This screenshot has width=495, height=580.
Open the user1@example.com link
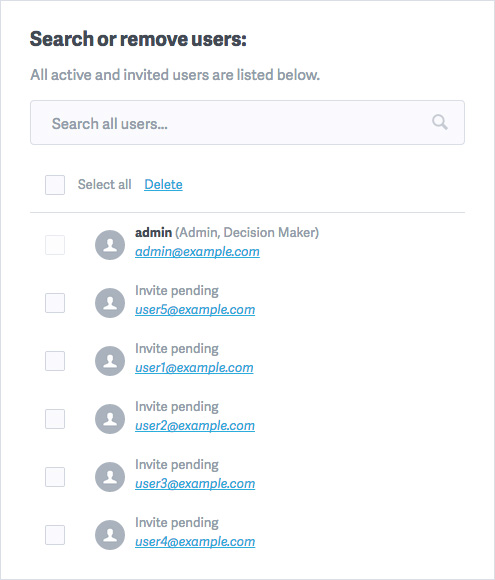(x=194, y=368)
